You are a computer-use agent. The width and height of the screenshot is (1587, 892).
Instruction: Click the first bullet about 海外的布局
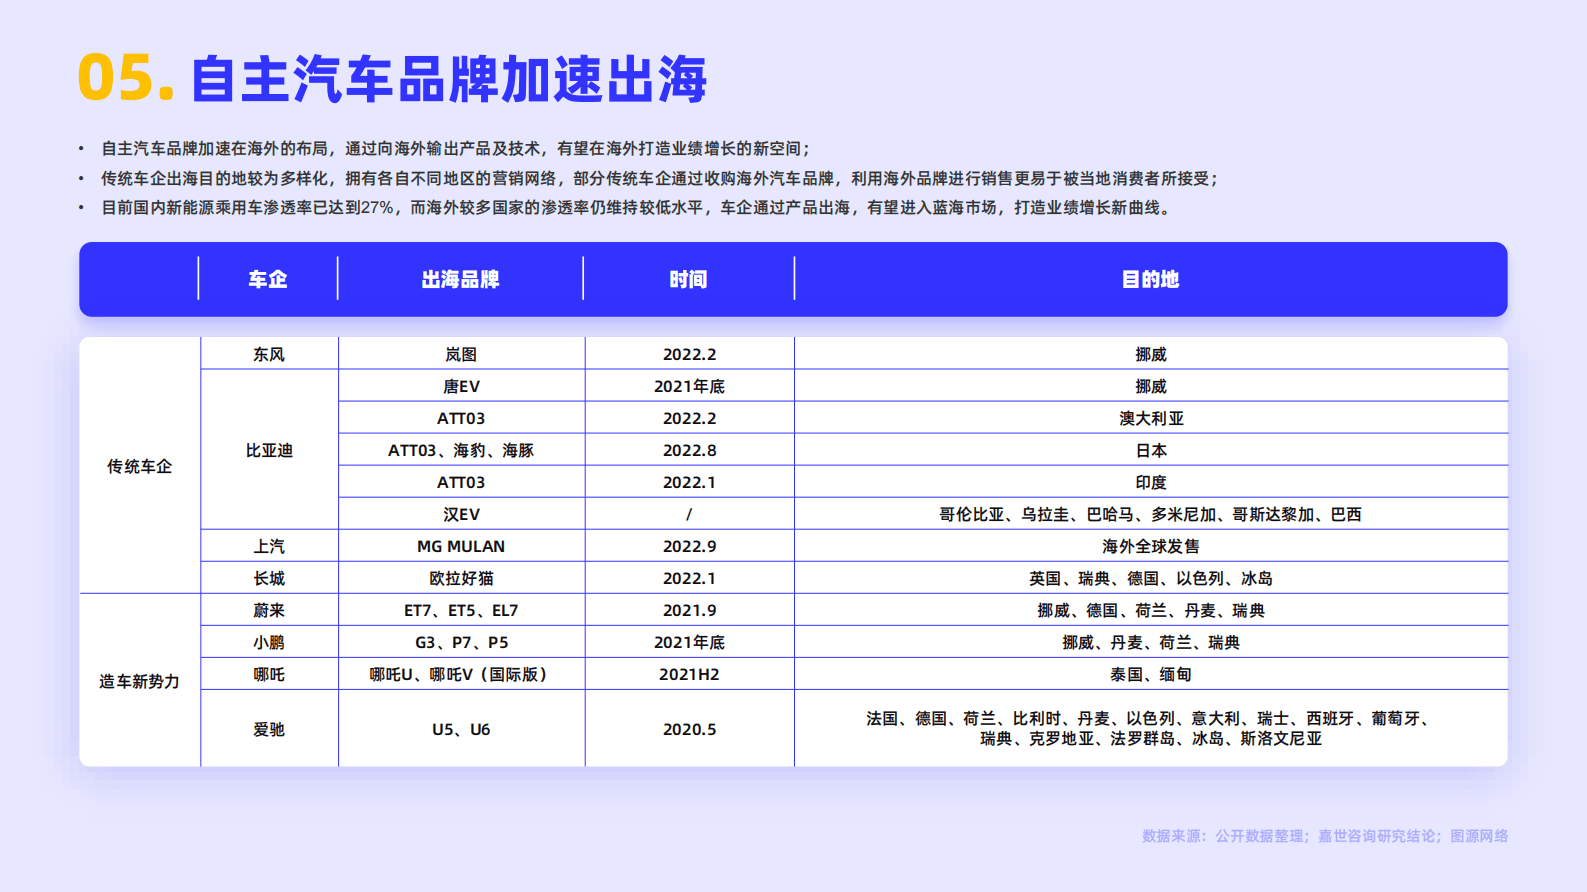click(x=456, y=148)
